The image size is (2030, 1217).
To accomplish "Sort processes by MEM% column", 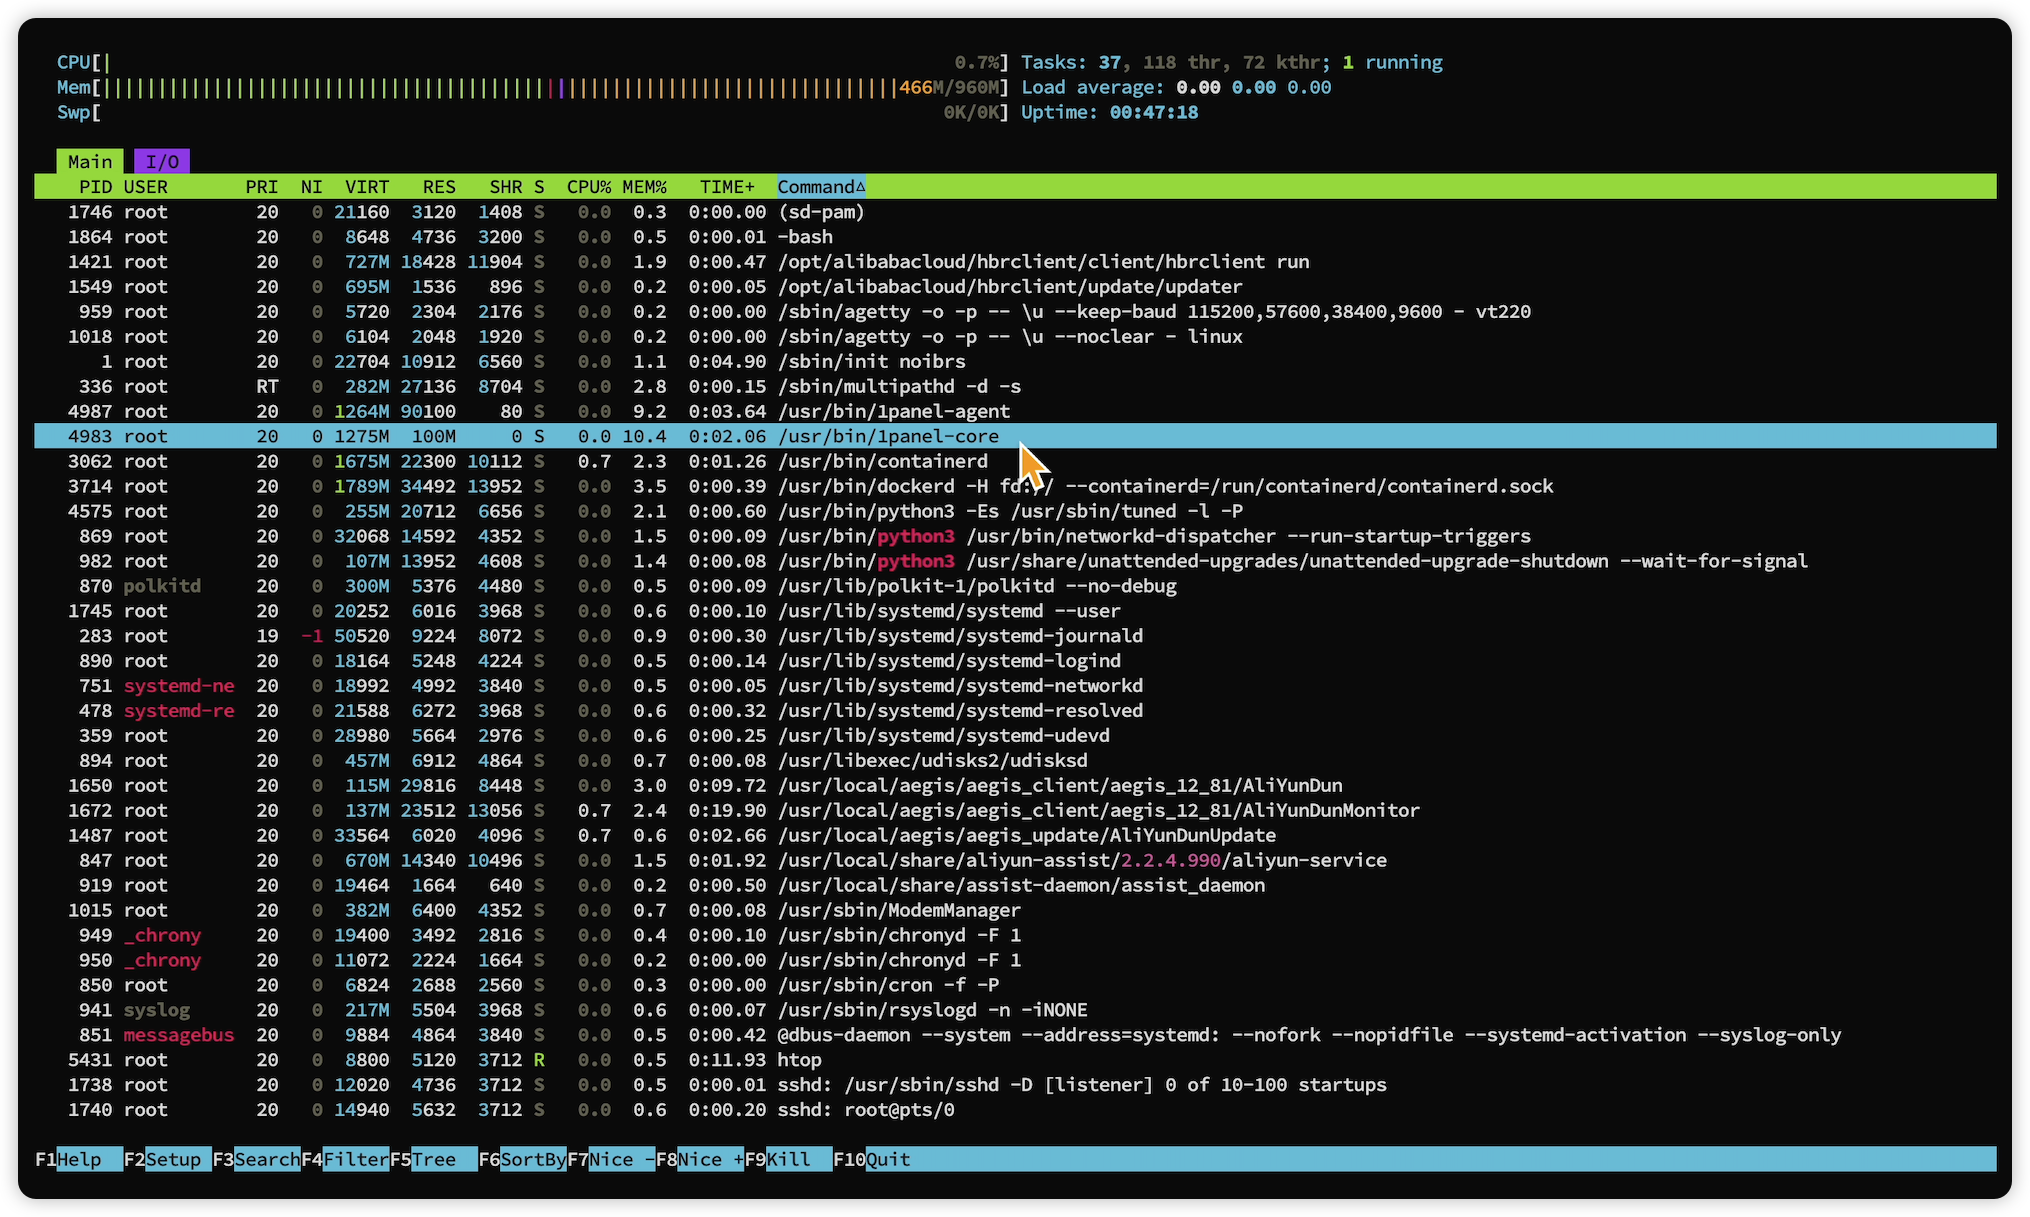I will pyautogui.click(x=644, y=187).
